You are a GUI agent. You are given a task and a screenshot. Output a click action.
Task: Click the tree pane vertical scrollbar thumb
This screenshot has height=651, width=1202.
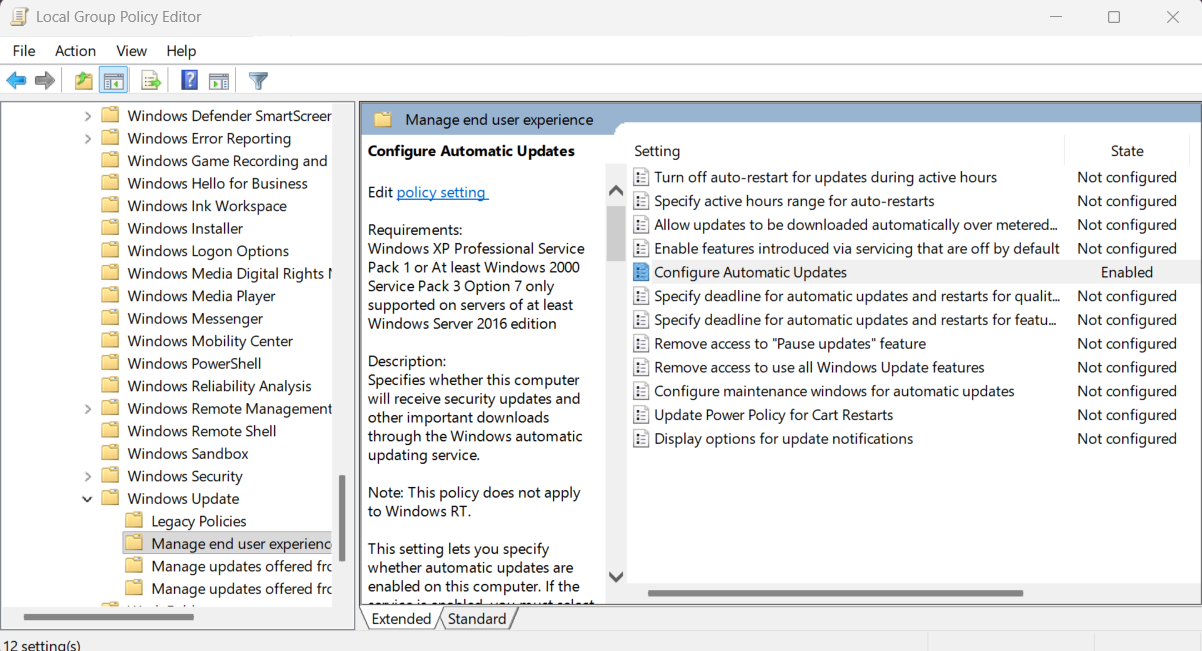click(x=342, y=518)
